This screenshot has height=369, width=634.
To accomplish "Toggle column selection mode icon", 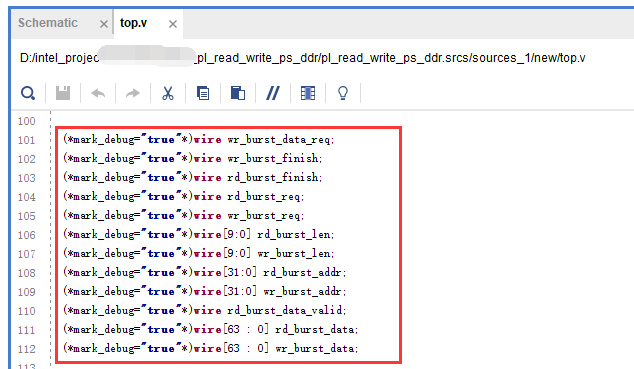I will tap(308, 93).
